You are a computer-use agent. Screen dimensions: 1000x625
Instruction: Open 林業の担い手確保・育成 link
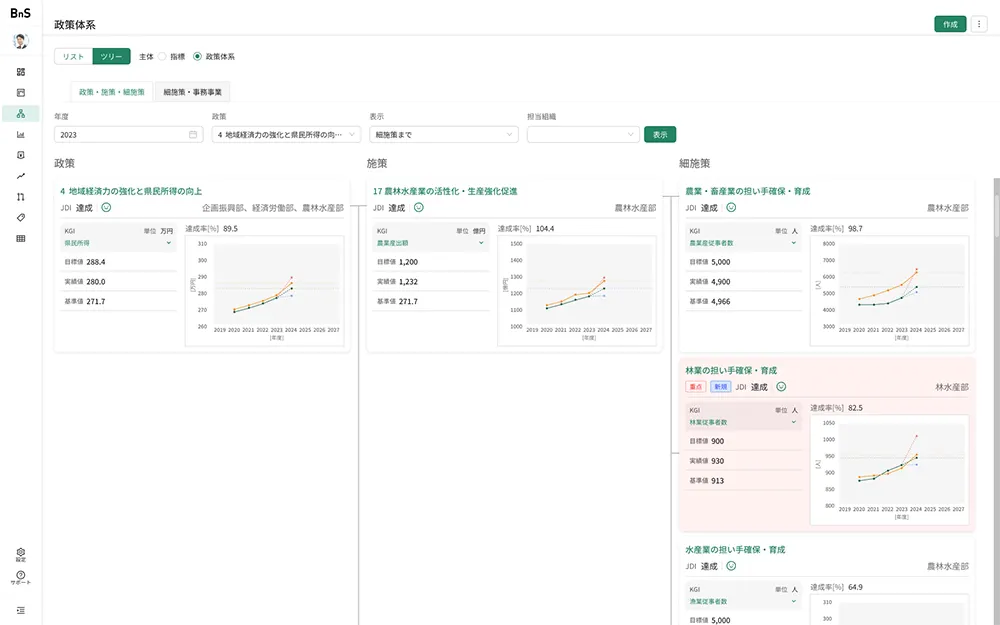(731, 371)
